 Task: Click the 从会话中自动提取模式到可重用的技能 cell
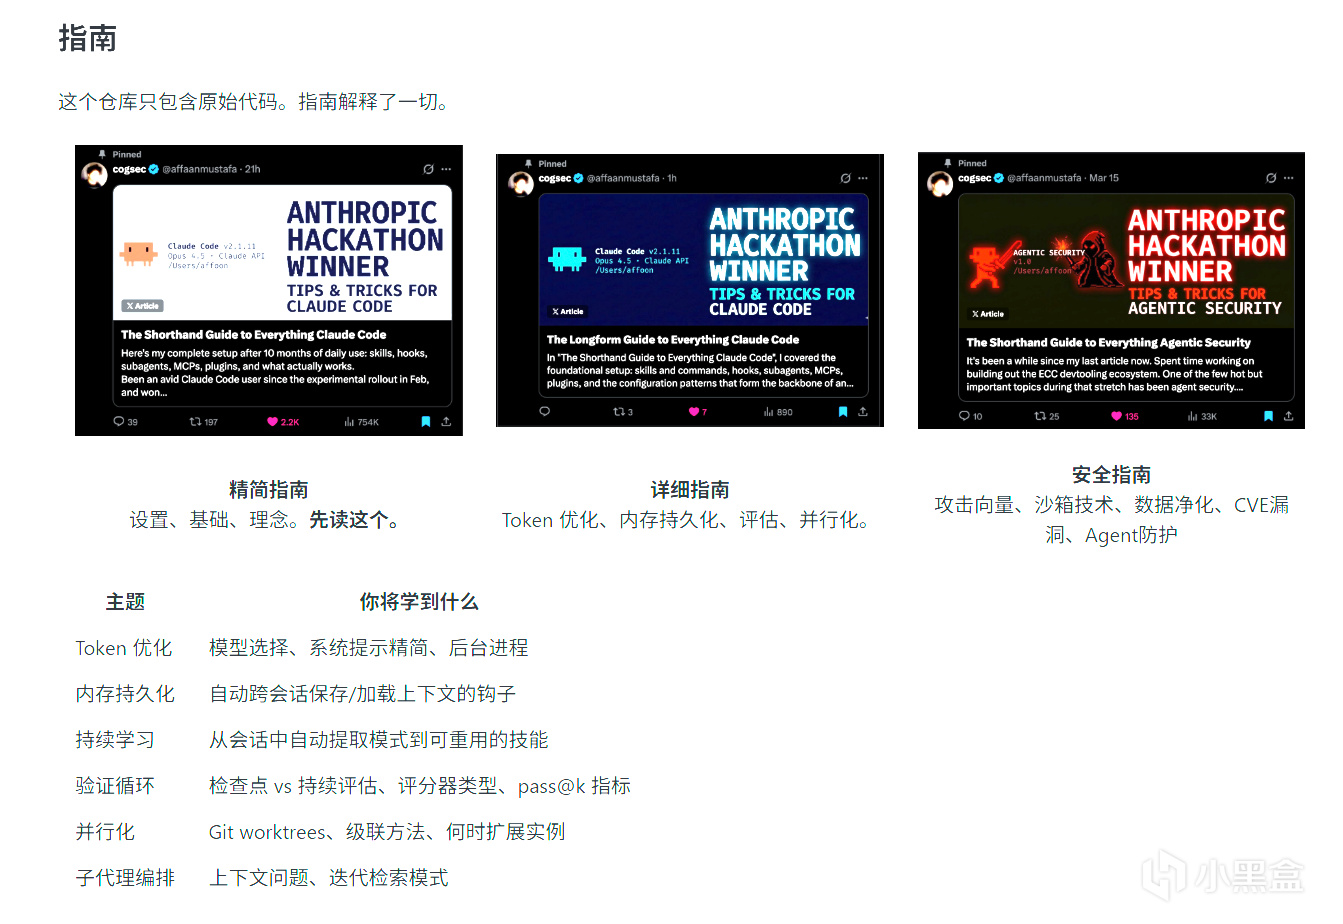pyautogui.click(x=379, y=740)
